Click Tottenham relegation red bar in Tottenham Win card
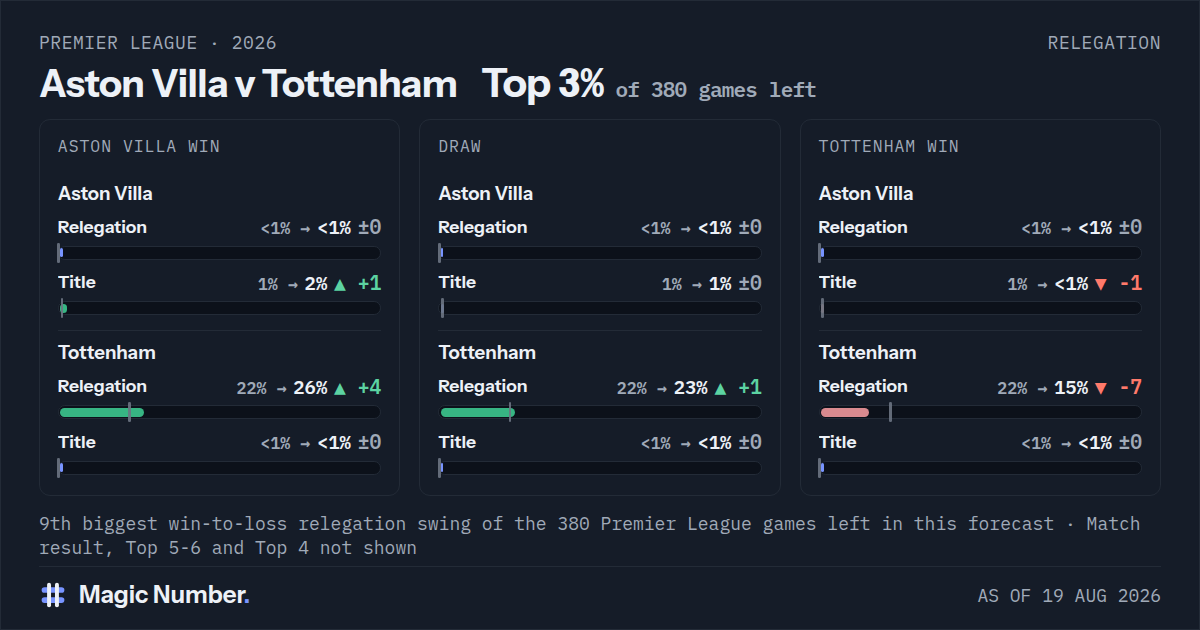Screen dimensions: 1200x630 pos(845,412)
